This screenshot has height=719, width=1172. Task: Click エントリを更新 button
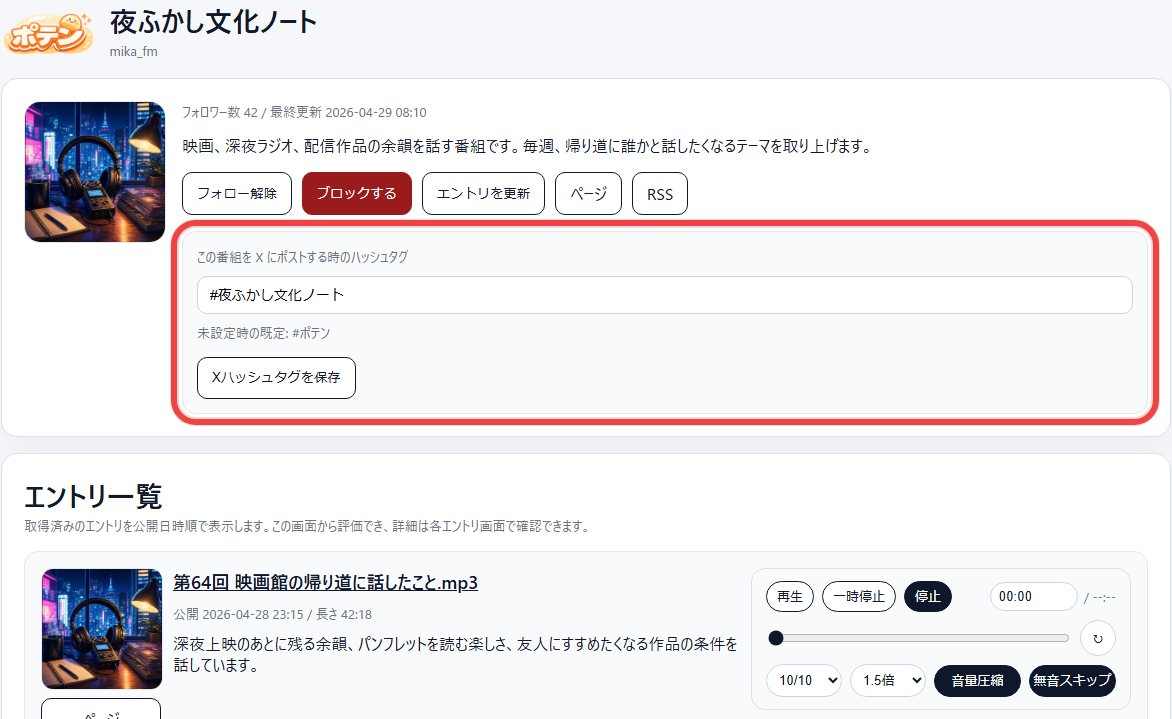point(483,194)
